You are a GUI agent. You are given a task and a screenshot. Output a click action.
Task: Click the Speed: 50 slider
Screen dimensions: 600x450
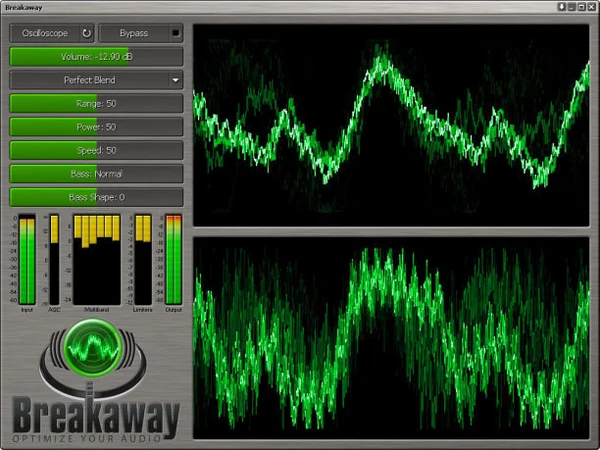coord(96,150)
